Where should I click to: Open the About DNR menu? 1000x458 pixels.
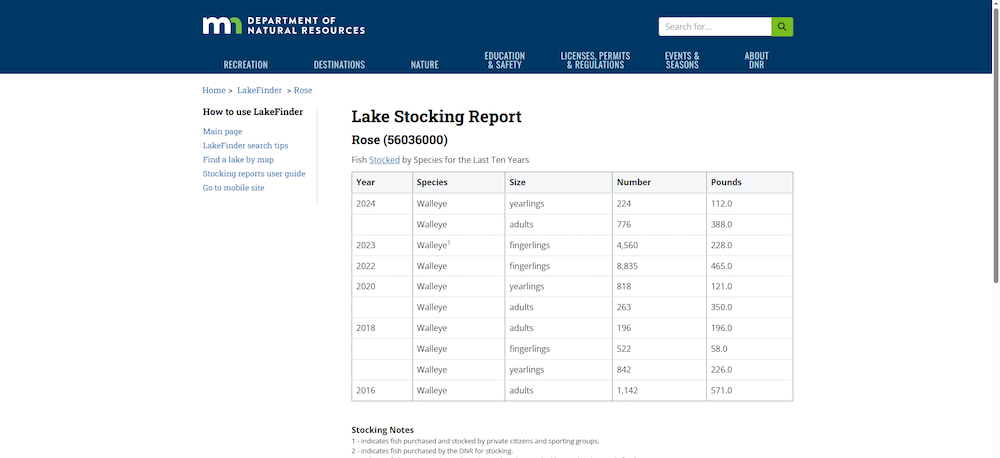pos(756,60)
